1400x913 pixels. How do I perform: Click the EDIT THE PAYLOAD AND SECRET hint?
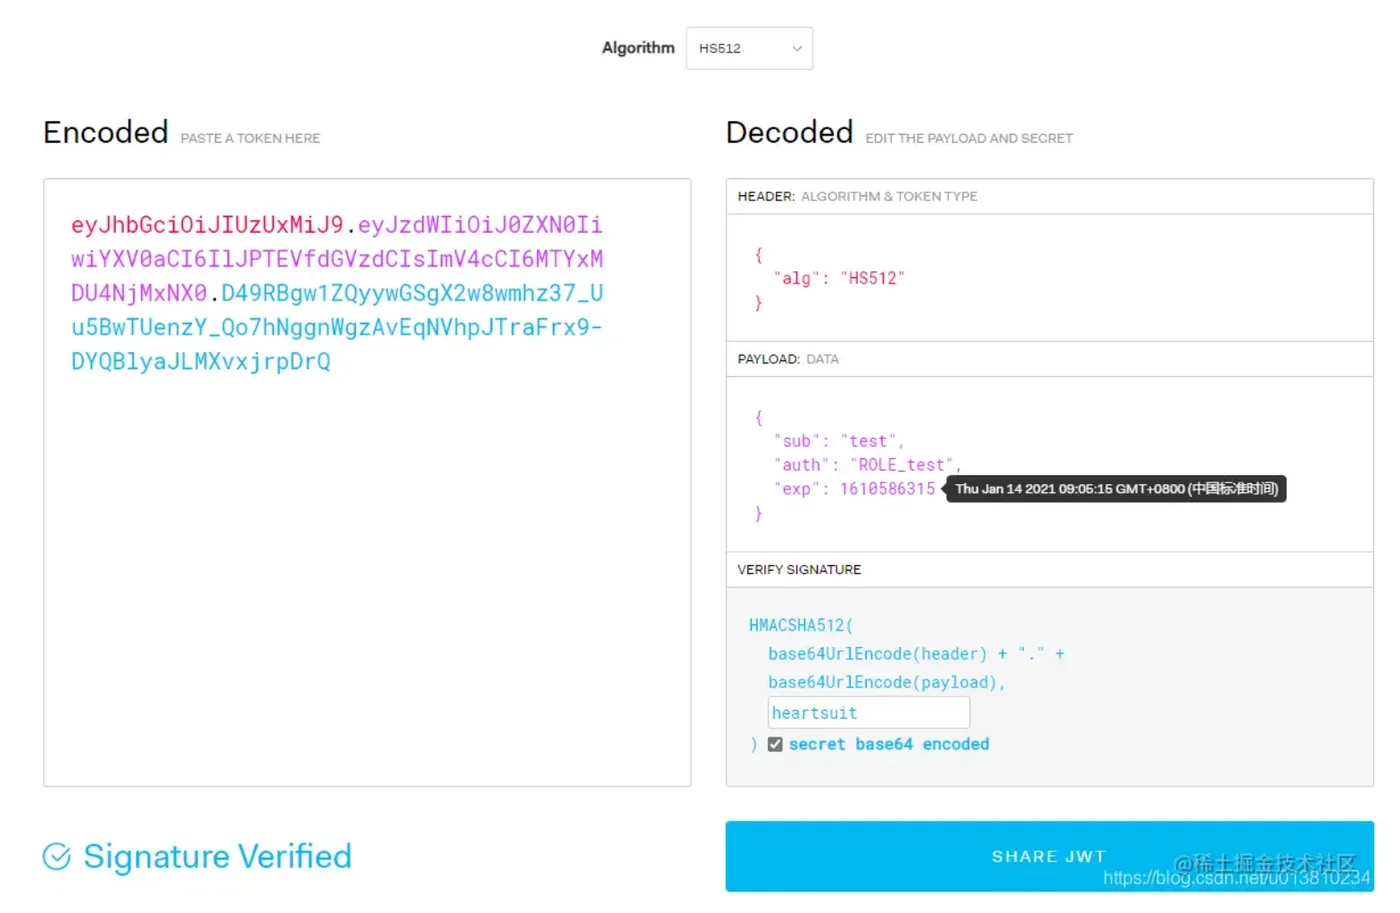pyautogui.click(x=969, y=138)
